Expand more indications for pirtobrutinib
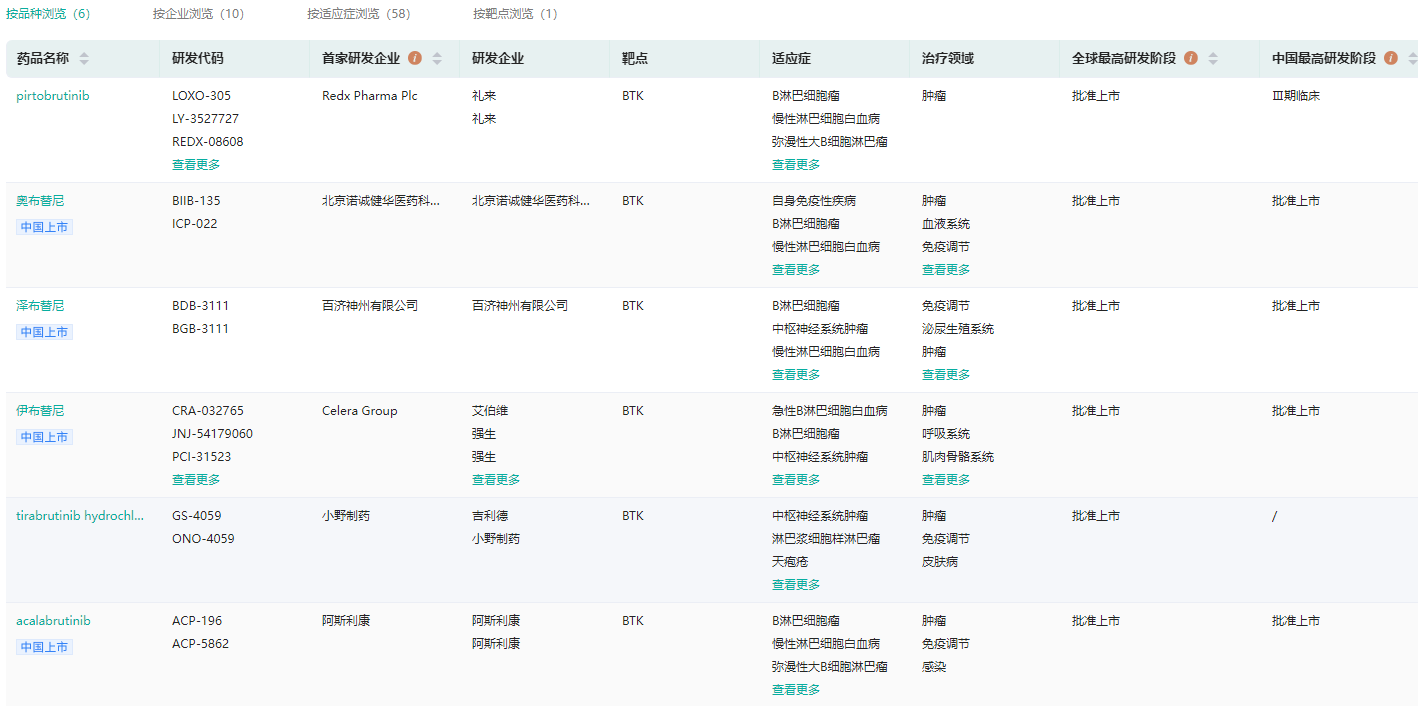 point(796,165)
